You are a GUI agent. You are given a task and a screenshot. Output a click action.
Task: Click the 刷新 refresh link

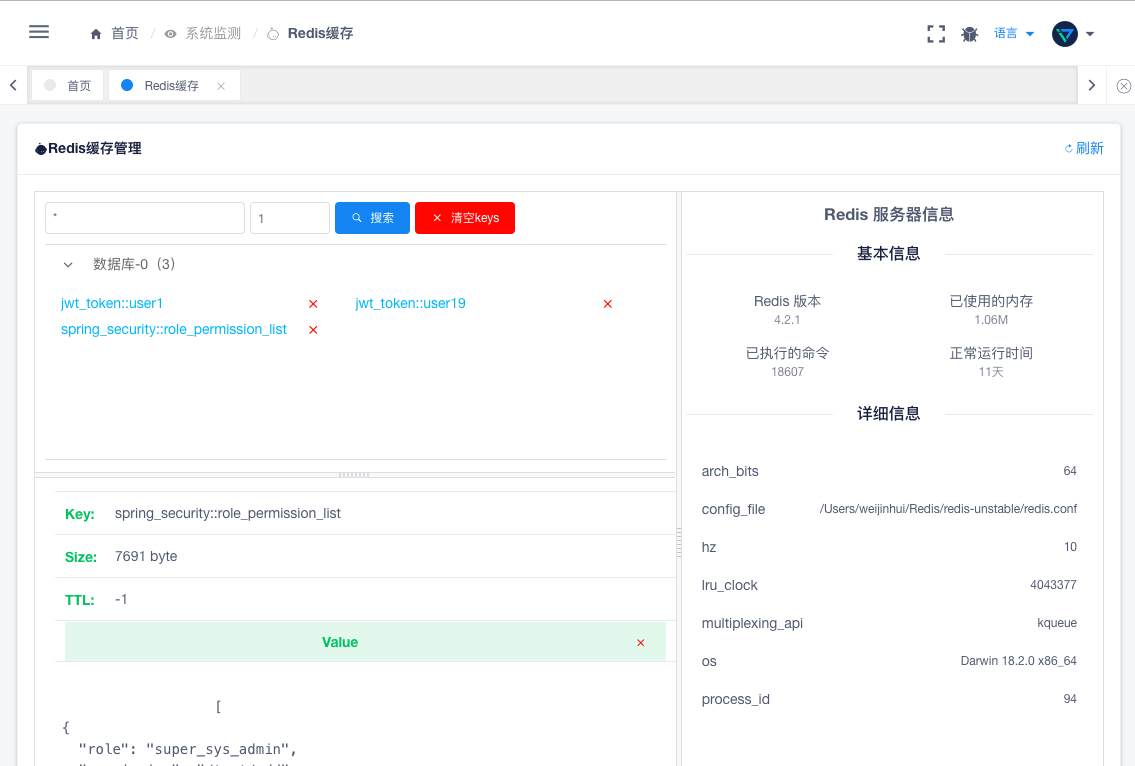(1084, 148)
